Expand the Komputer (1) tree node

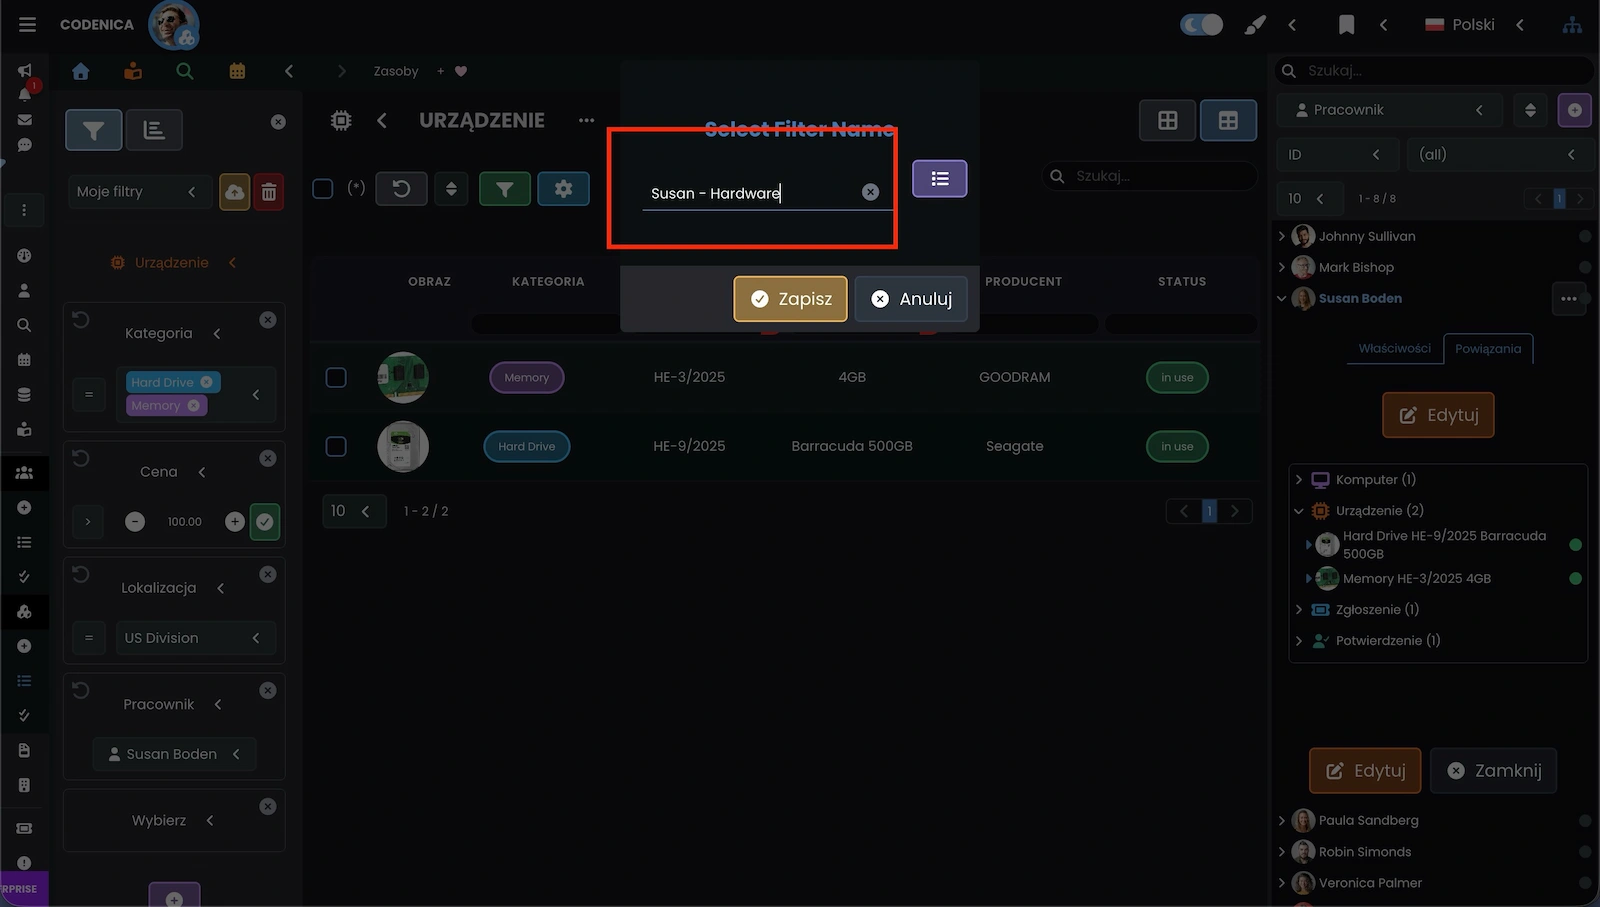click(x=1299, y=480)
